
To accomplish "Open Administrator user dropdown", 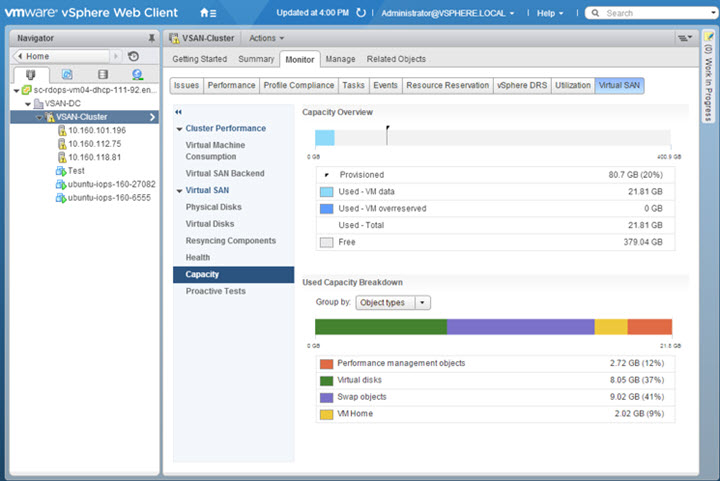I will pyautogui.click(x=447, y=13).
